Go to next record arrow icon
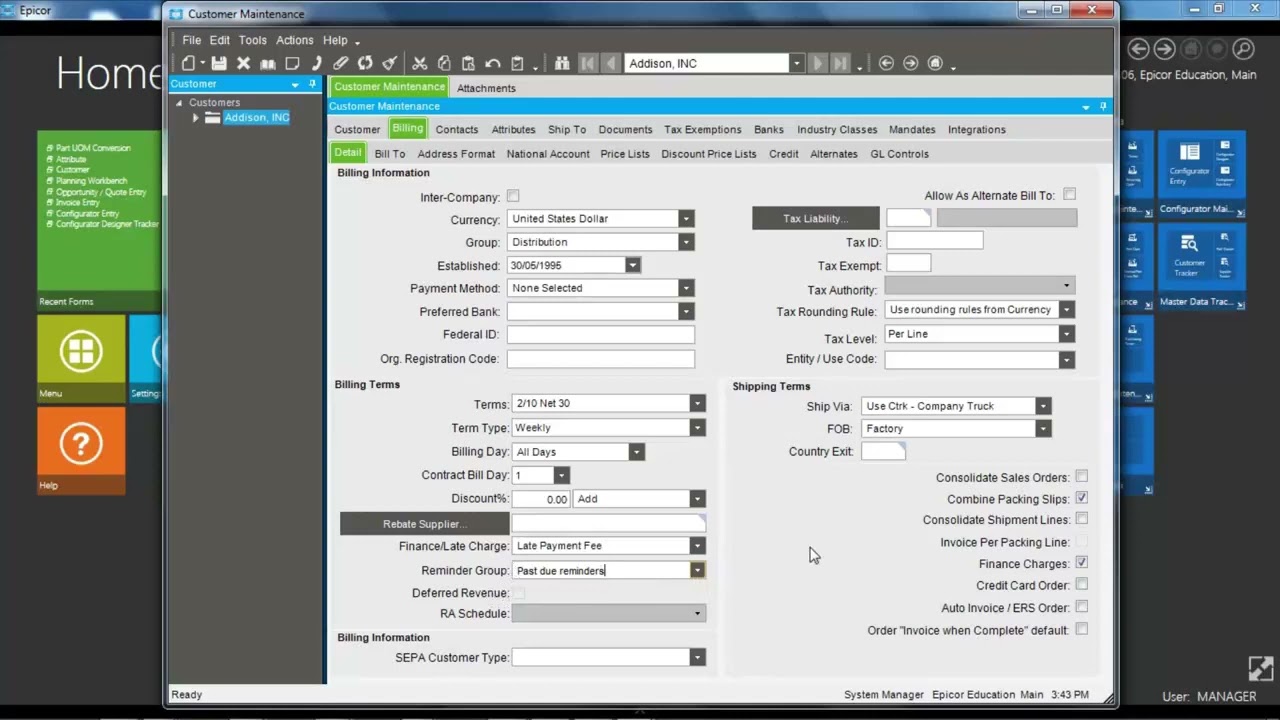 818,63
